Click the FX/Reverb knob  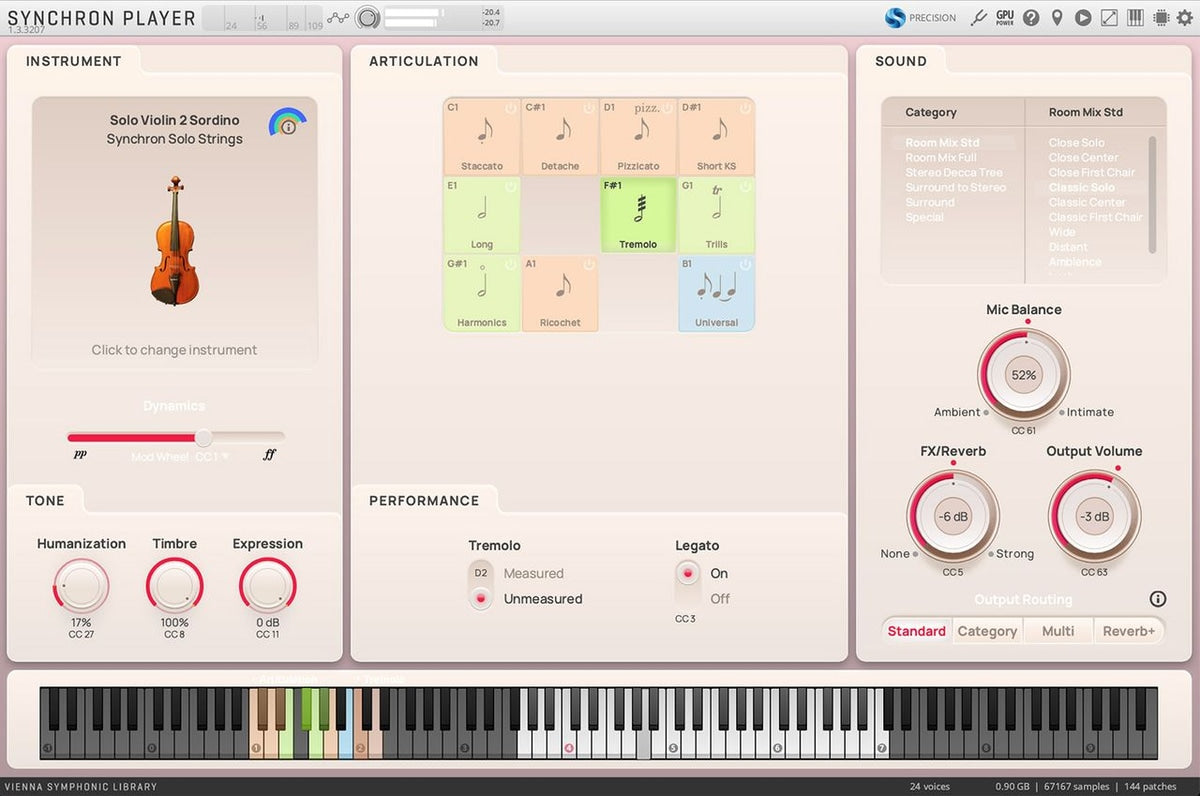coord(953,517)
